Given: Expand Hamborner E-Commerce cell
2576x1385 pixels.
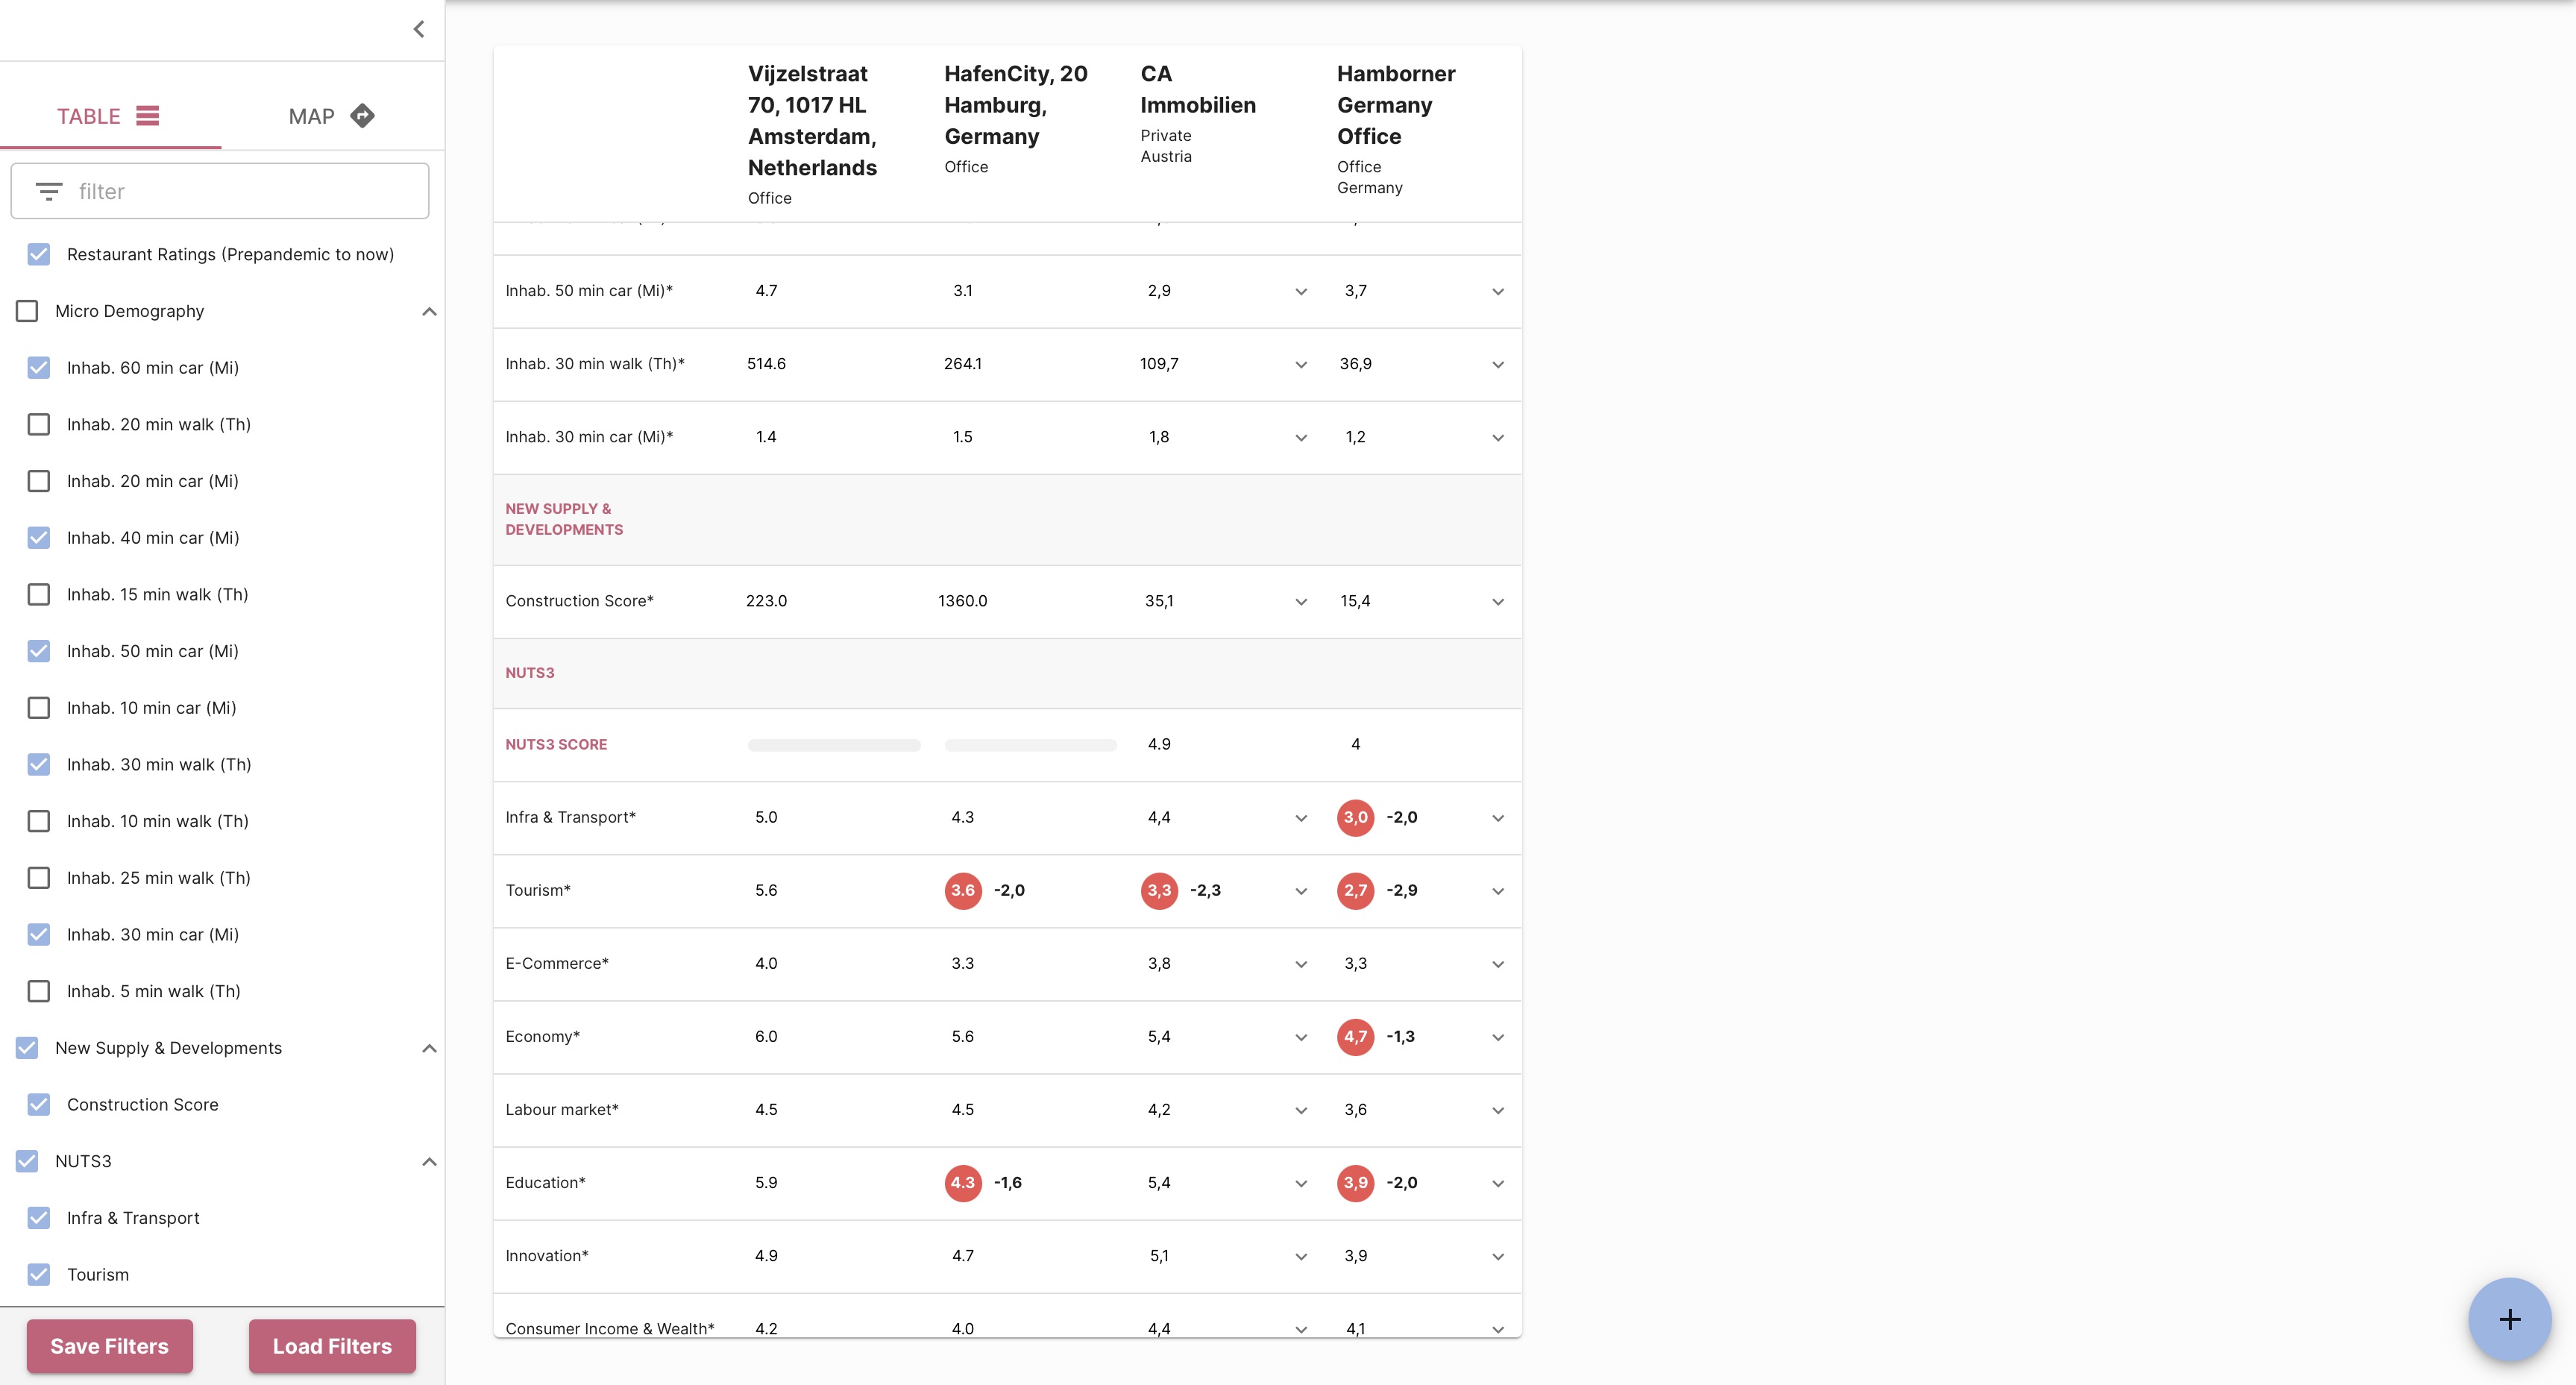Looking at the screenshot, I should coord(1498,964).
